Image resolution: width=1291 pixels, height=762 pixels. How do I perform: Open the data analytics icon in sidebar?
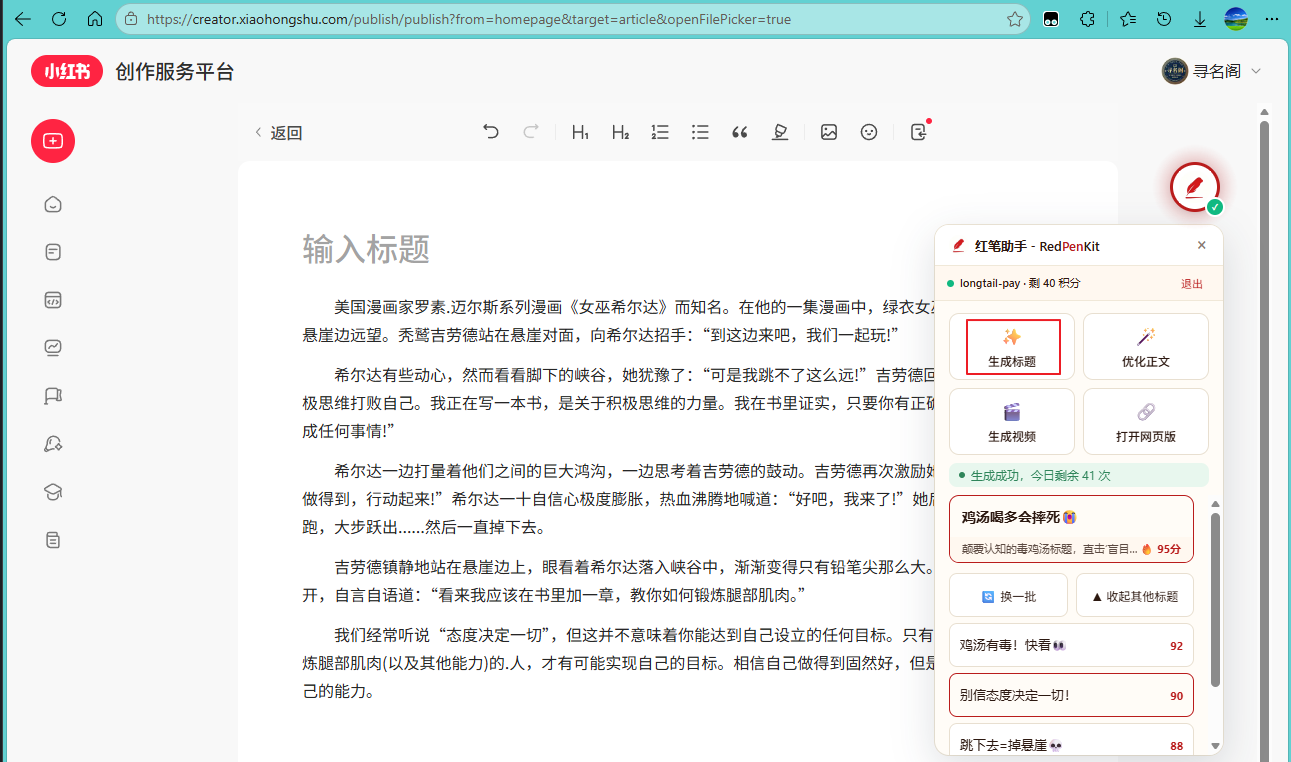(x=53, y=348)
